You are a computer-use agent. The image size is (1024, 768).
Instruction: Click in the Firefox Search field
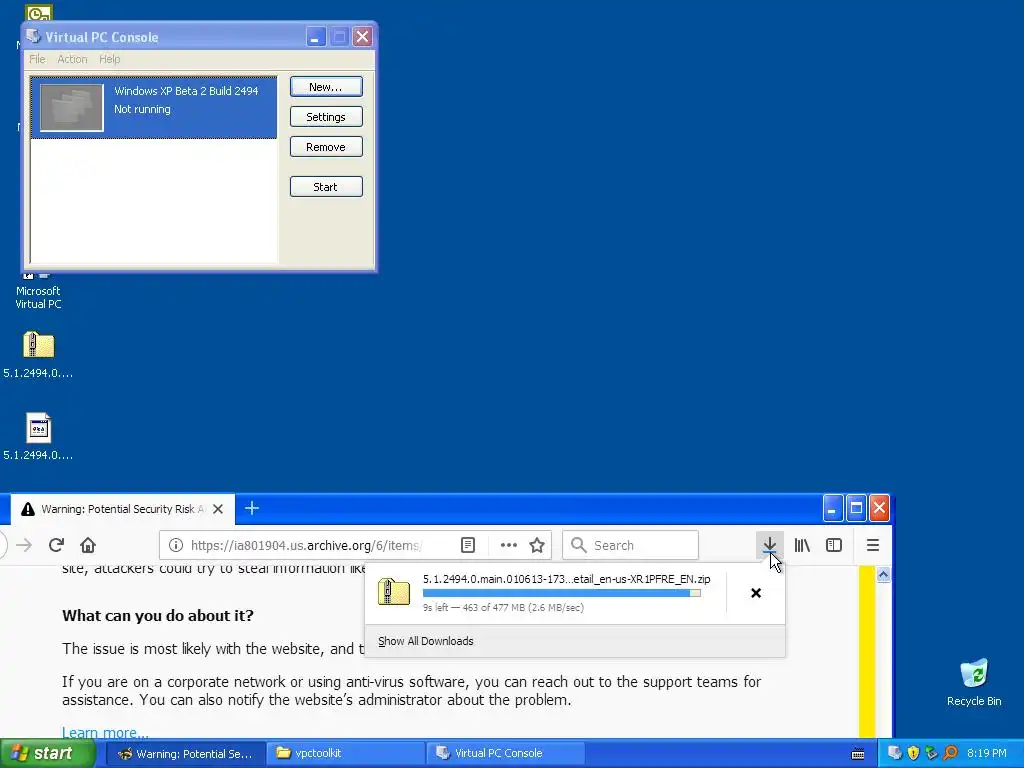(x=631, y=545)
